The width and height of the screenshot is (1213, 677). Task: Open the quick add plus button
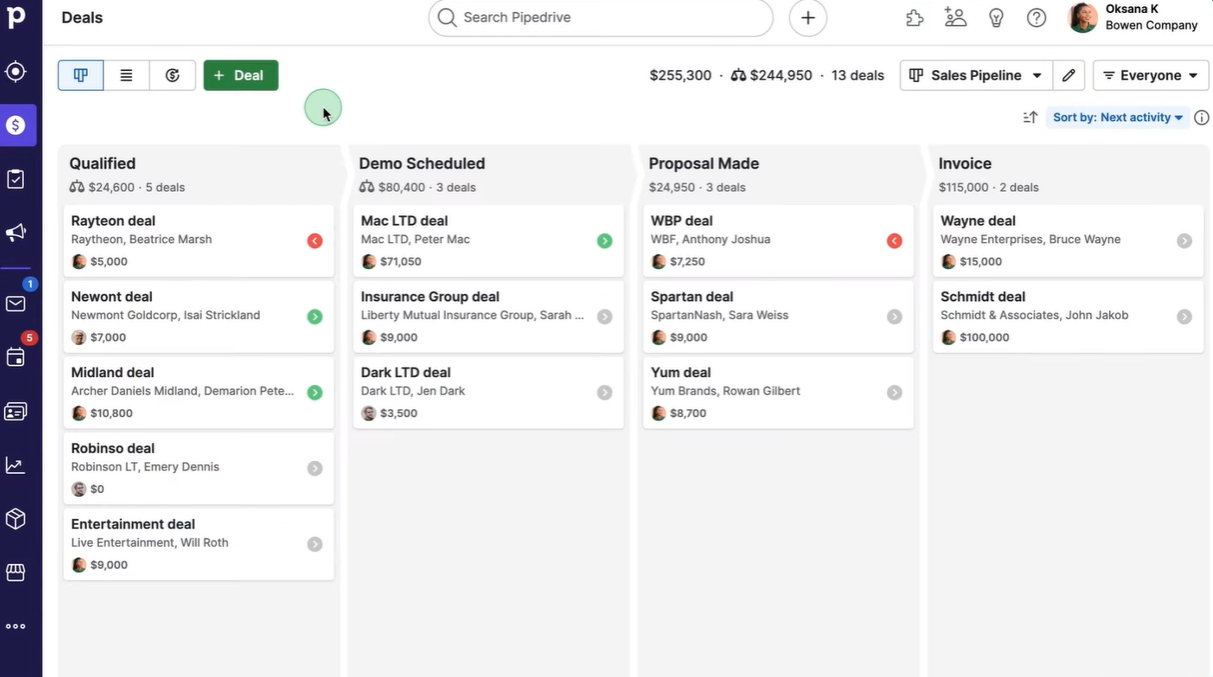pyautogui.click(x=807, y=17)
